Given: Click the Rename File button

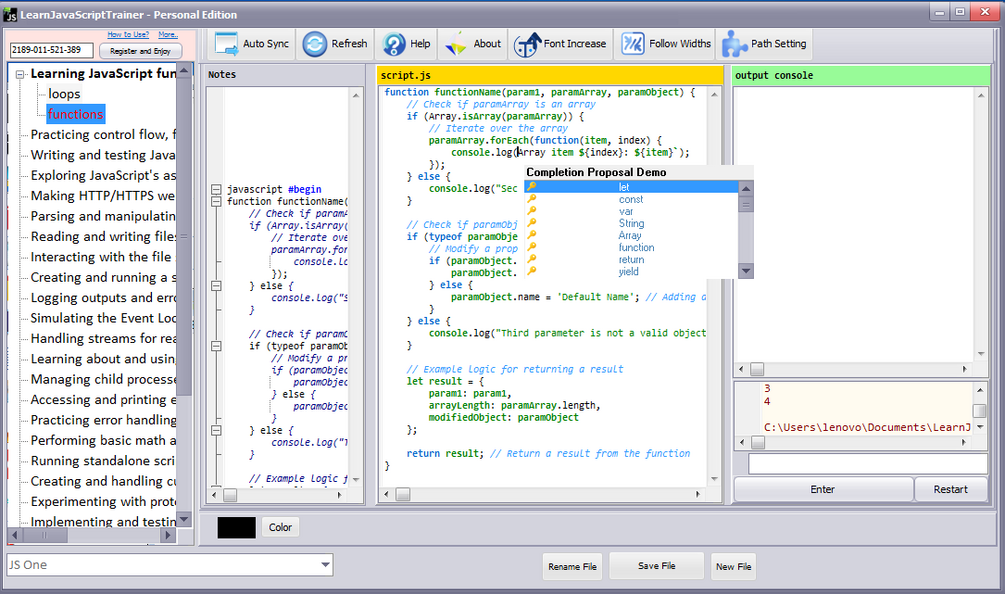Looking at the screenshot, I should tap(572, 566).
